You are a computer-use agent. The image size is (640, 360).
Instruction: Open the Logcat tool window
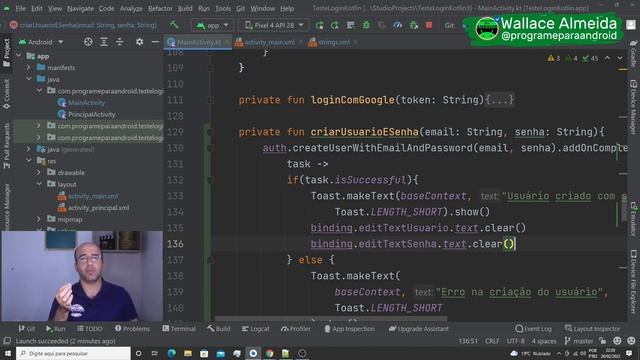click(256, 329)
